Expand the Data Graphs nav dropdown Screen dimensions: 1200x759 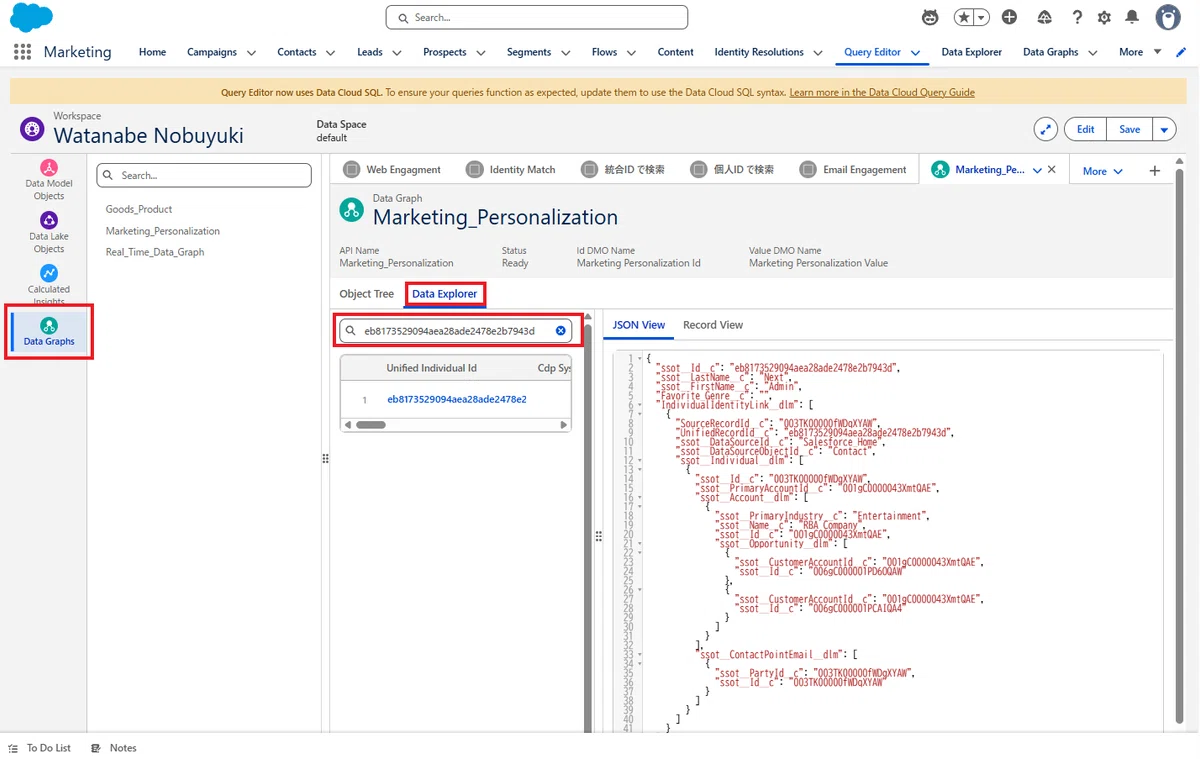click(1092, 53)
